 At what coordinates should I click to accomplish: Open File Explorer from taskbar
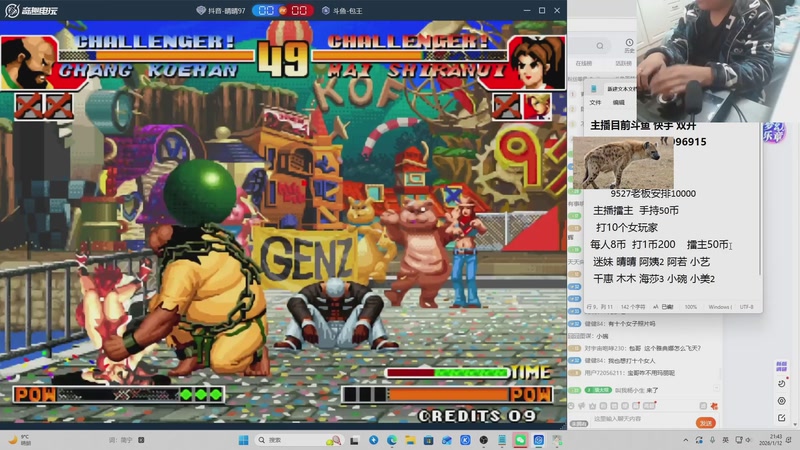410,440
